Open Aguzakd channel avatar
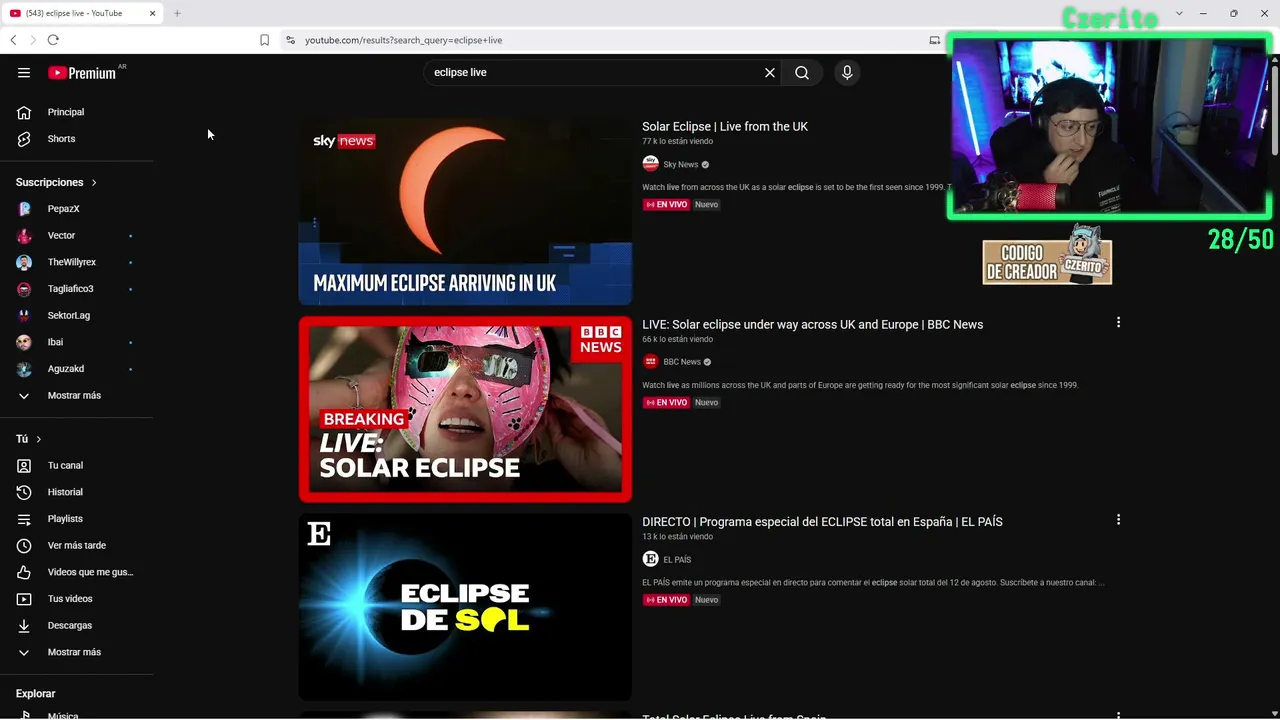The width and height of the screenshot is (1280, 720). tap(24, 369)
